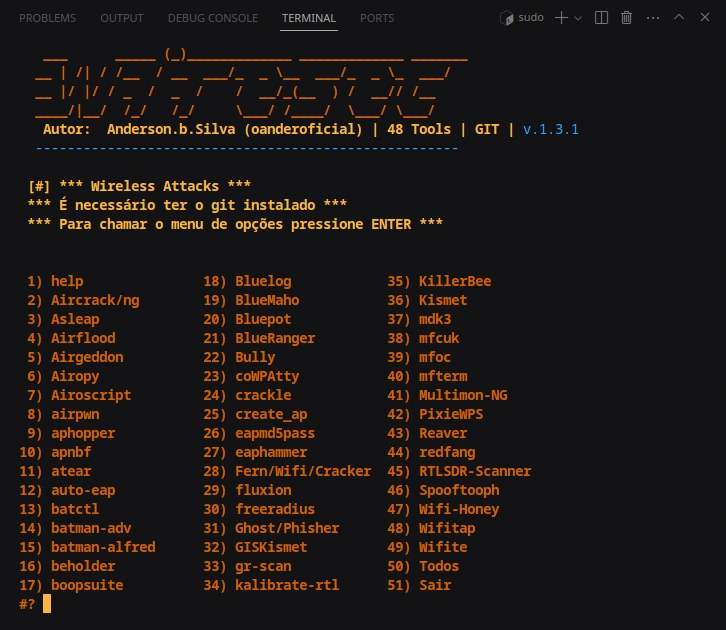The height and width of the screenshot is (630, 726).
Task: Click the '48 Tools' header text
Action: click(419, 129)
